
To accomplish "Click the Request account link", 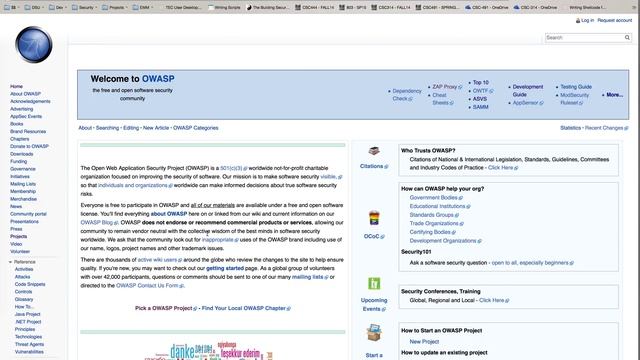I will click(615, 20).
